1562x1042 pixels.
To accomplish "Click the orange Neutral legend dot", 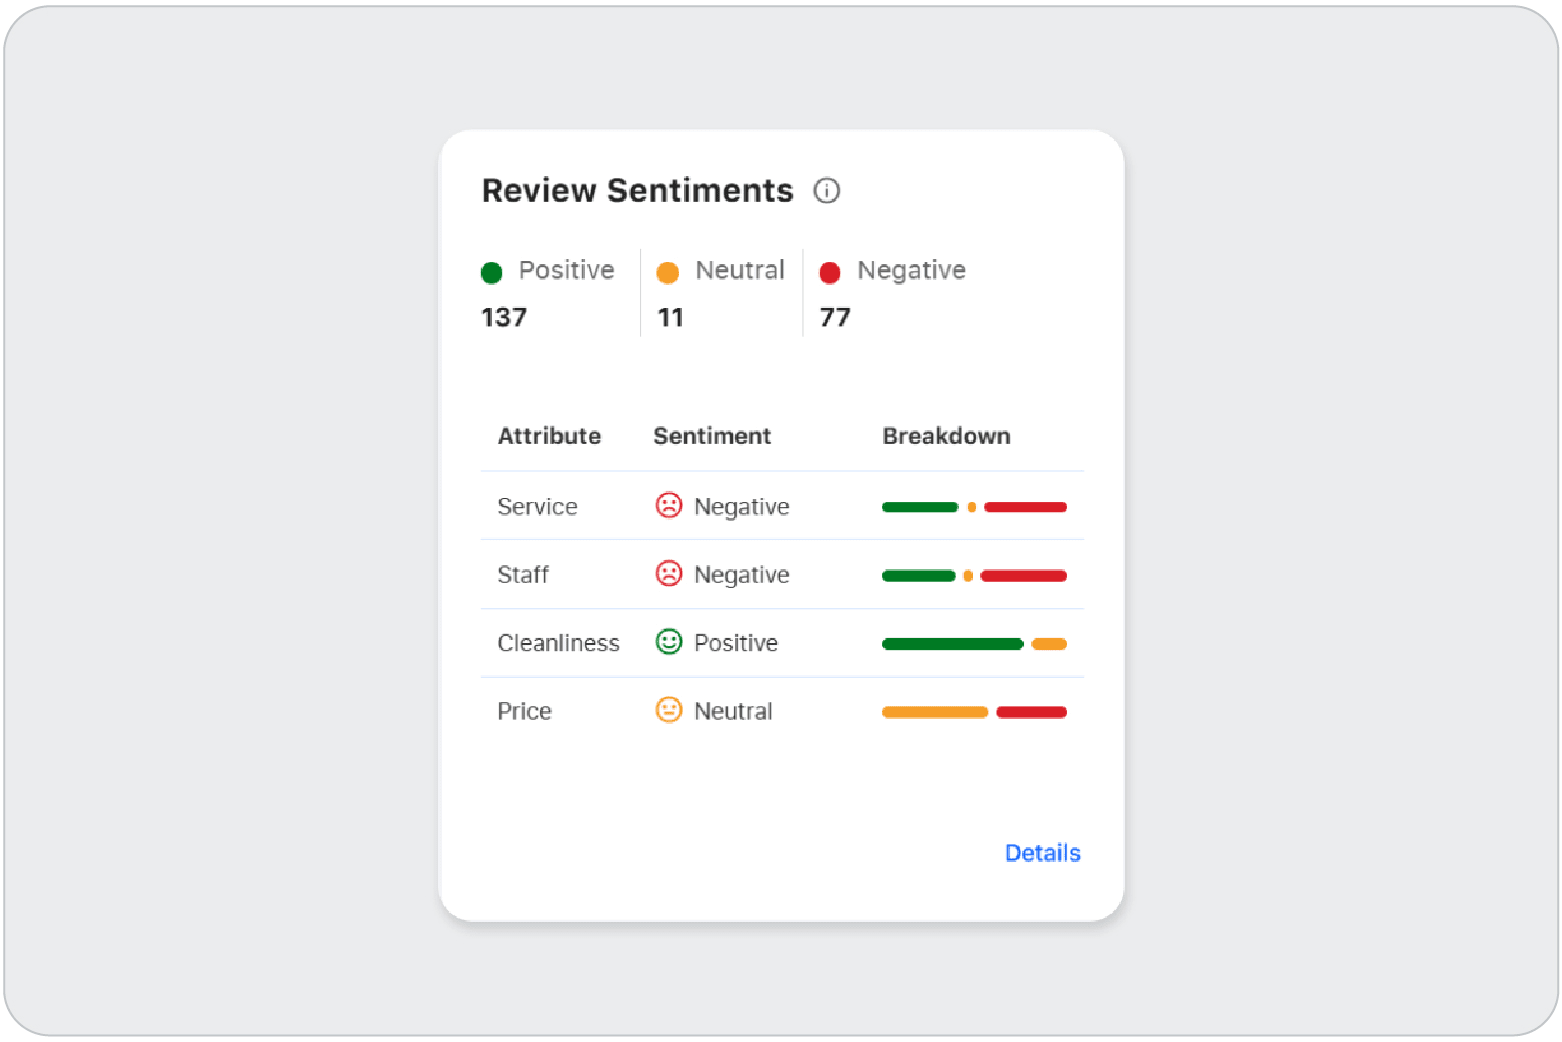I will (667, 272).
